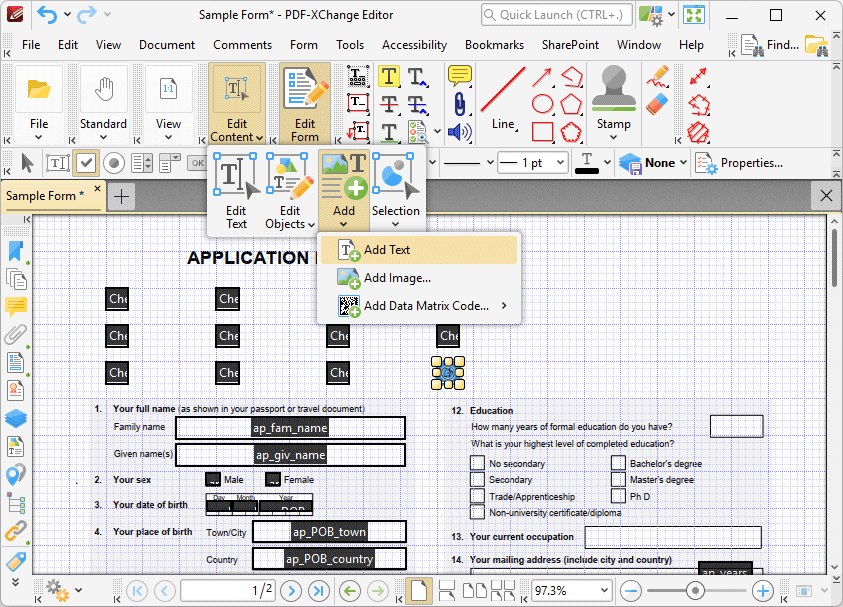Expand the Standard tools dropdown
This screenshot has height=607, width=843.
coord(103,137)
